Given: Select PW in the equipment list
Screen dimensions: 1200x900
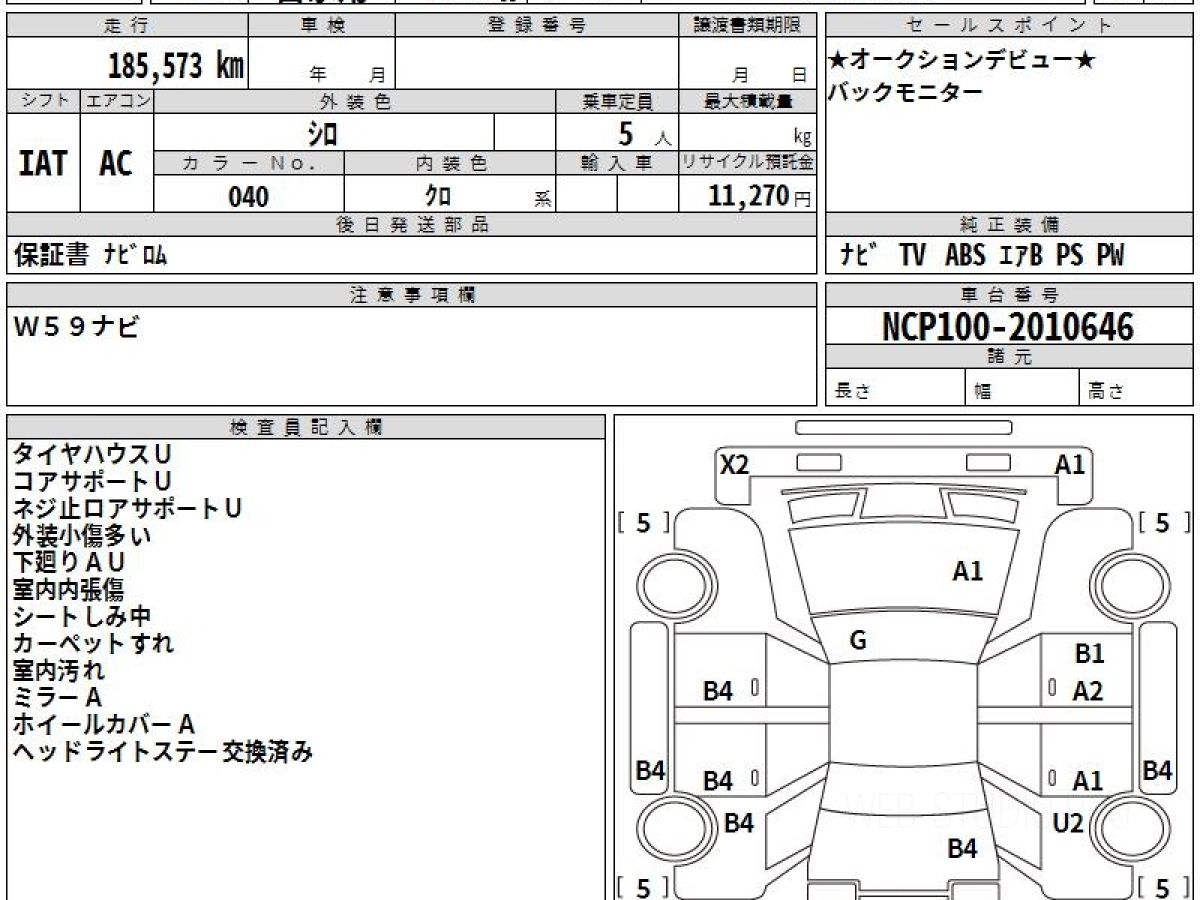Looking at the screenshot, I should coord(1110,256).
